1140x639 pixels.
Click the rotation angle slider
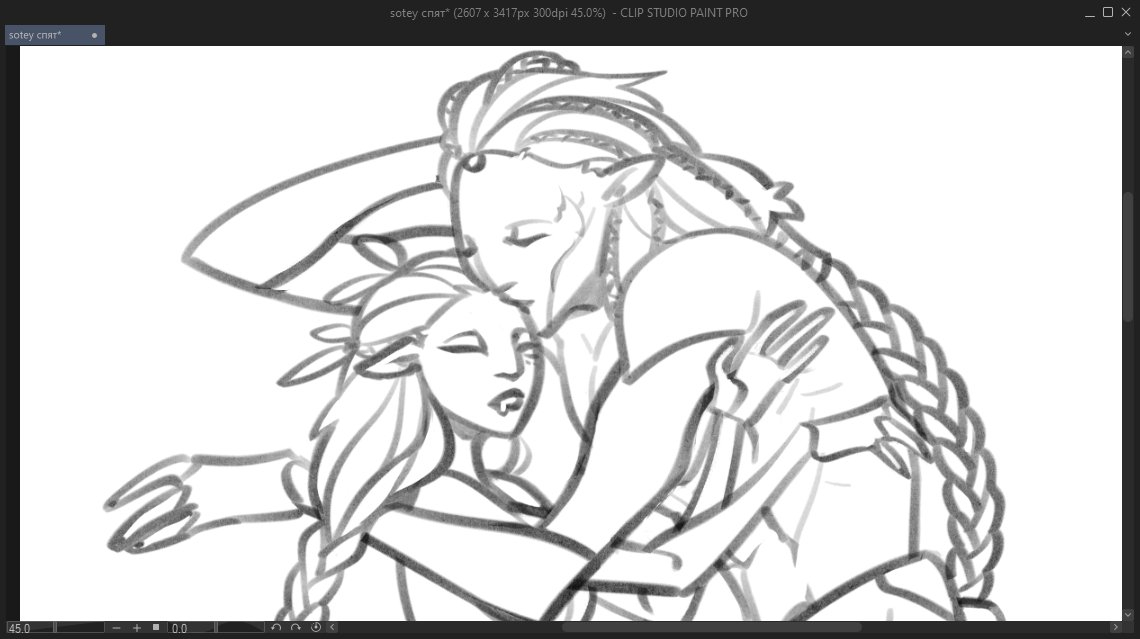tap(241, 628)
